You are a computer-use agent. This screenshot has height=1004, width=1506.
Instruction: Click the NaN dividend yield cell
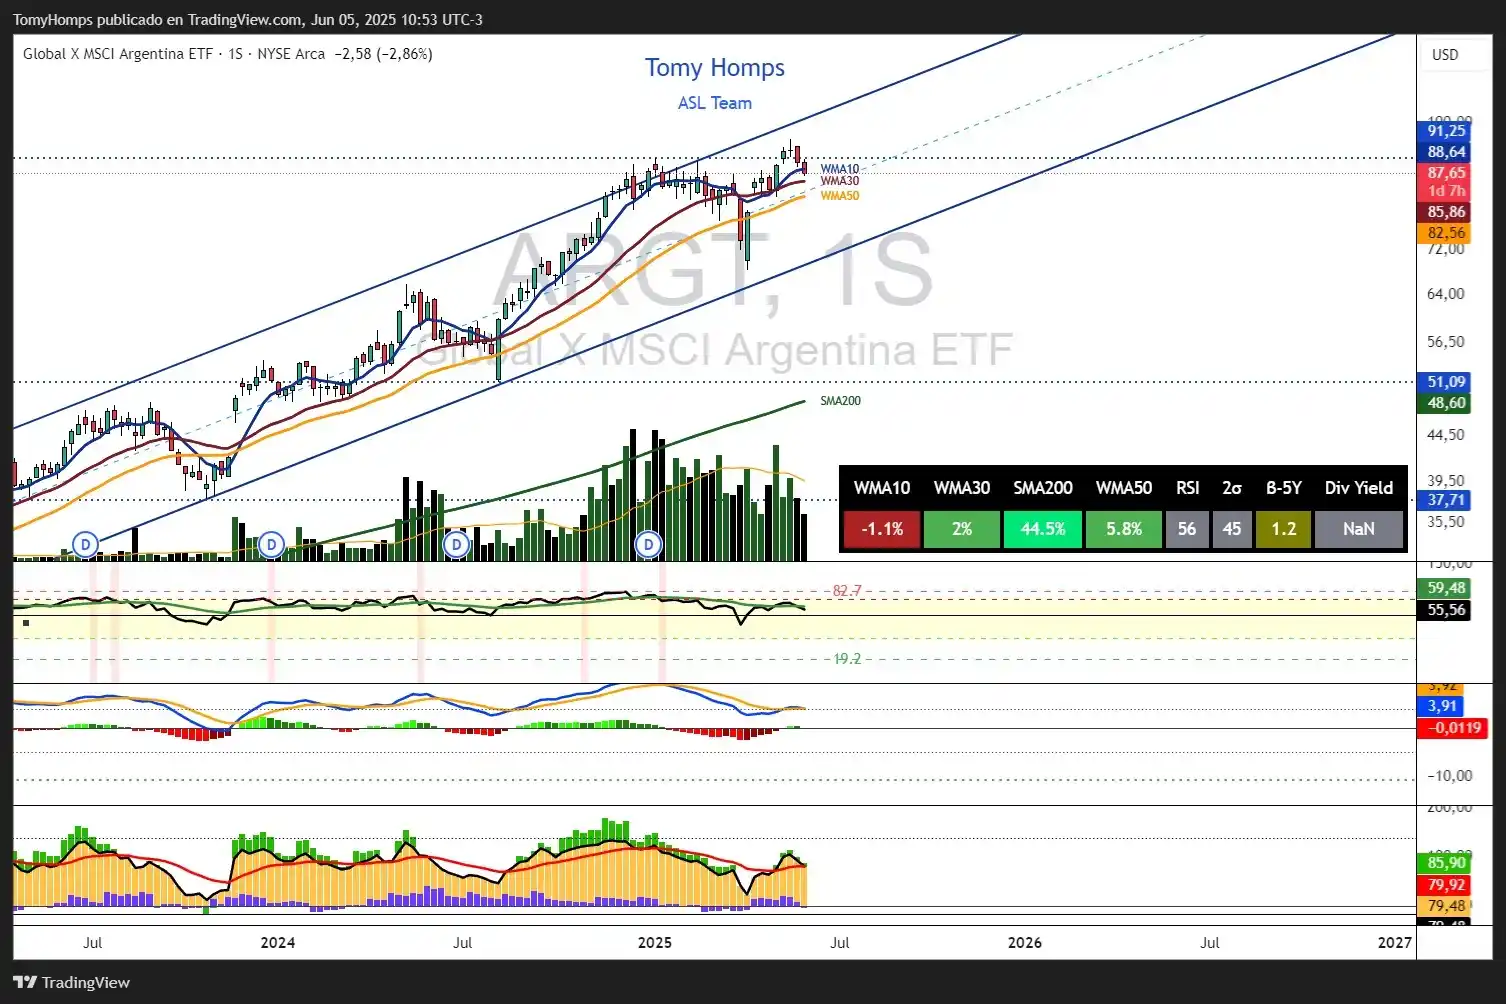coord(1359,529)
